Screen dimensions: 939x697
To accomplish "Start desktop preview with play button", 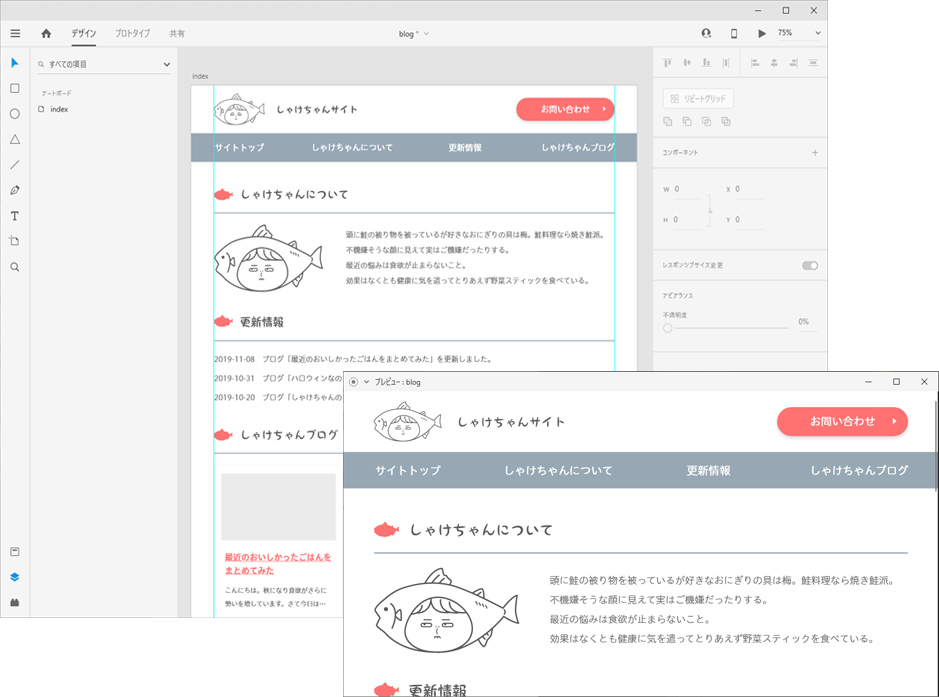I will 762,33.
